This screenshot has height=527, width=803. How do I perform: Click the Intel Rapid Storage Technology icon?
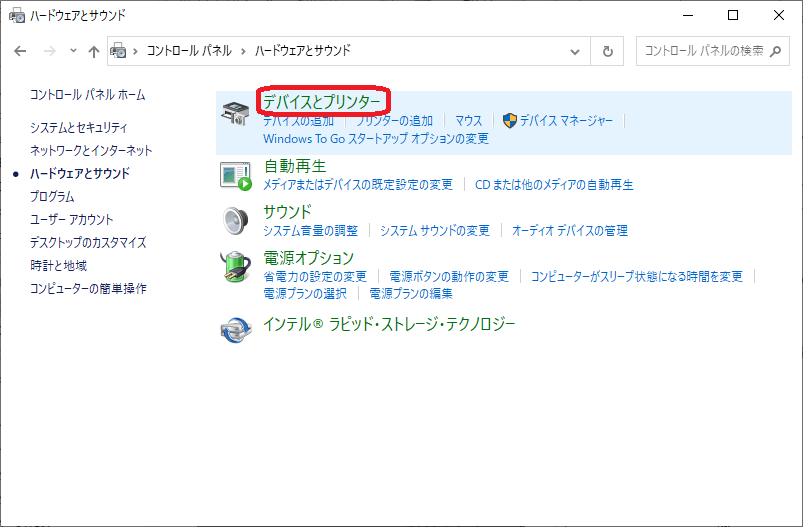[236, 327]
